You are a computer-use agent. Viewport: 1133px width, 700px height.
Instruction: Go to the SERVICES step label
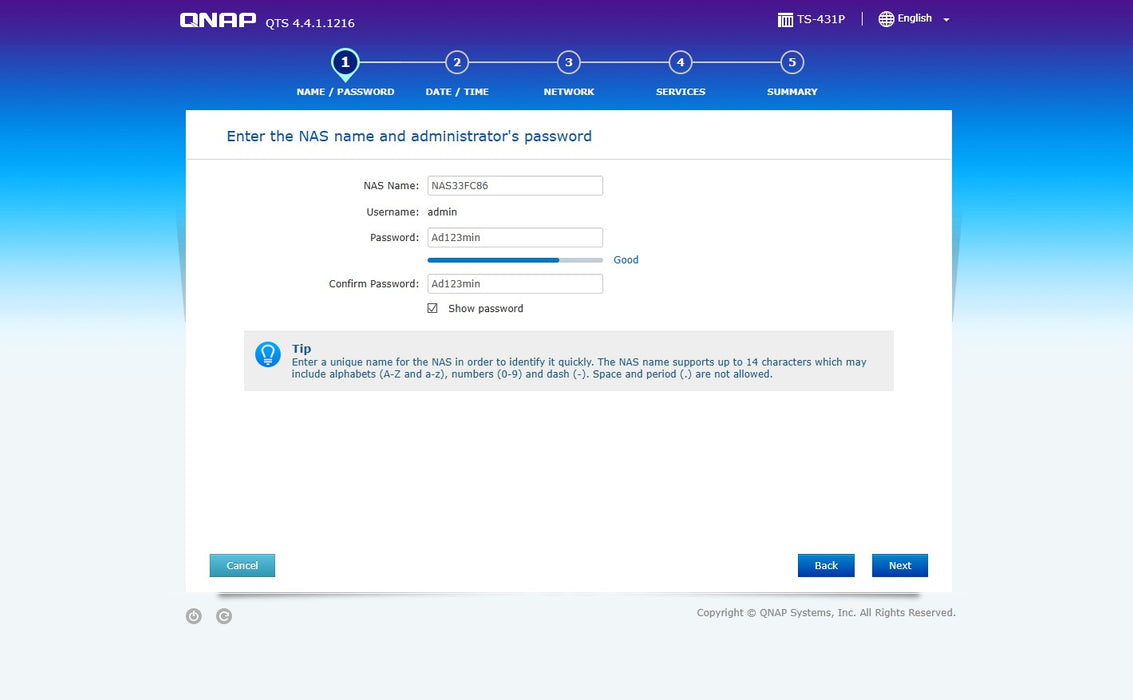pos(681,92)
